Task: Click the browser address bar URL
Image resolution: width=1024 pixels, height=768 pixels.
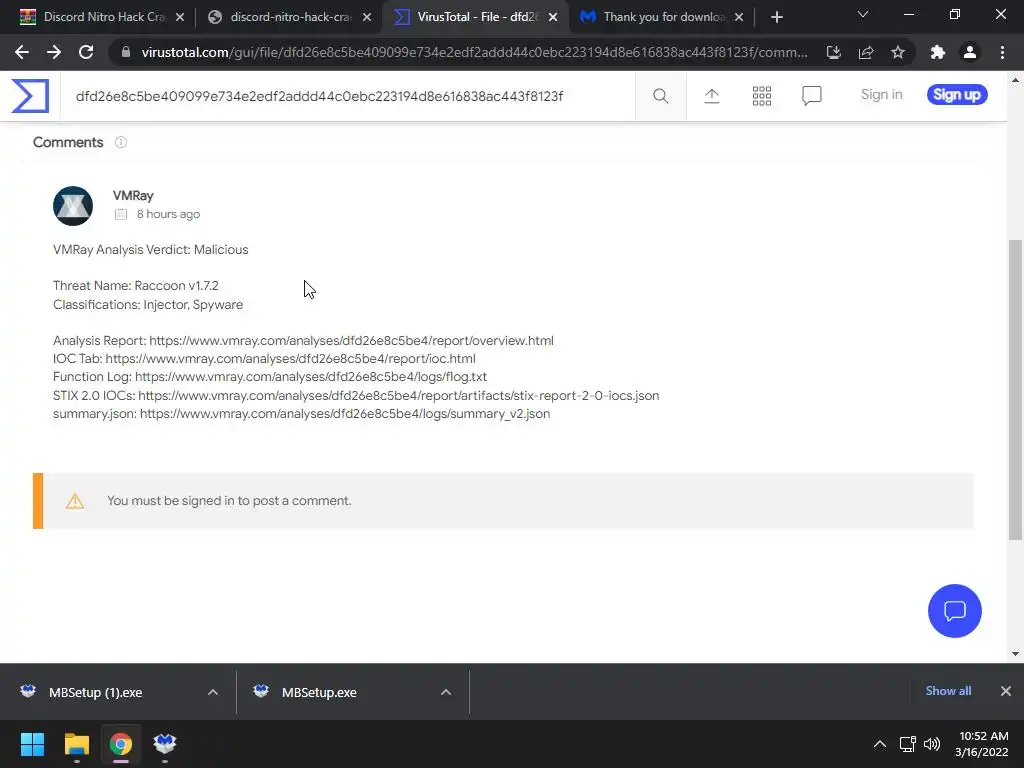Action: tap(474, 52)
